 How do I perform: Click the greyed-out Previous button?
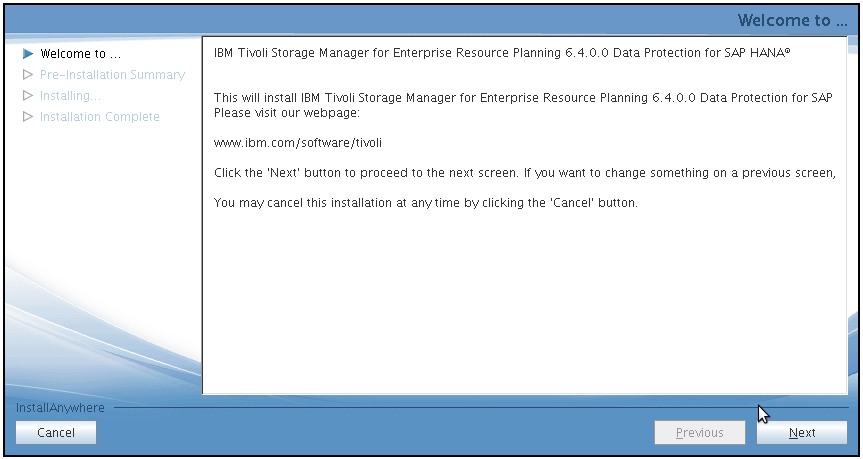[x=700, y=433]
